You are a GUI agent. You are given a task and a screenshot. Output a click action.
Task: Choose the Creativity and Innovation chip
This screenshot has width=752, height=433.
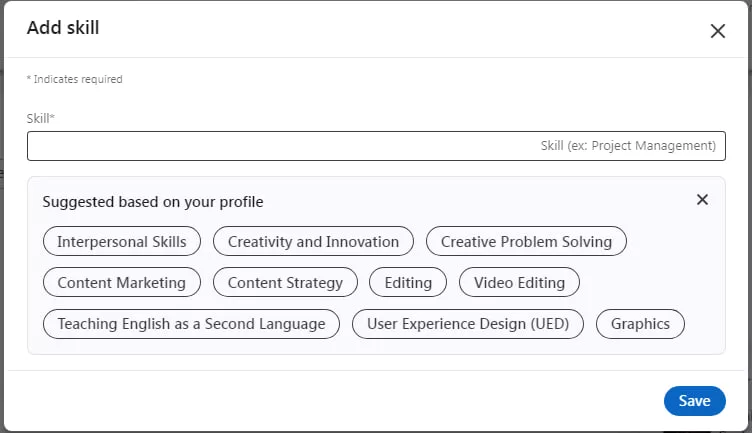click(x=313, y=241)
